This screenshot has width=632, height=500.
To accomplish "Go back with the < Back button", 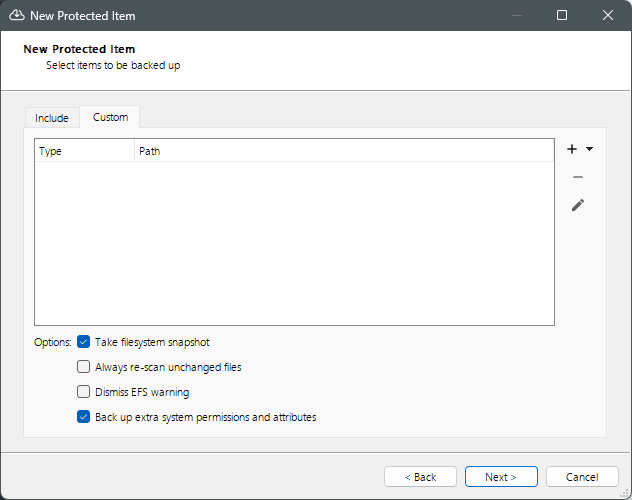I will click(x=420, y=477).
